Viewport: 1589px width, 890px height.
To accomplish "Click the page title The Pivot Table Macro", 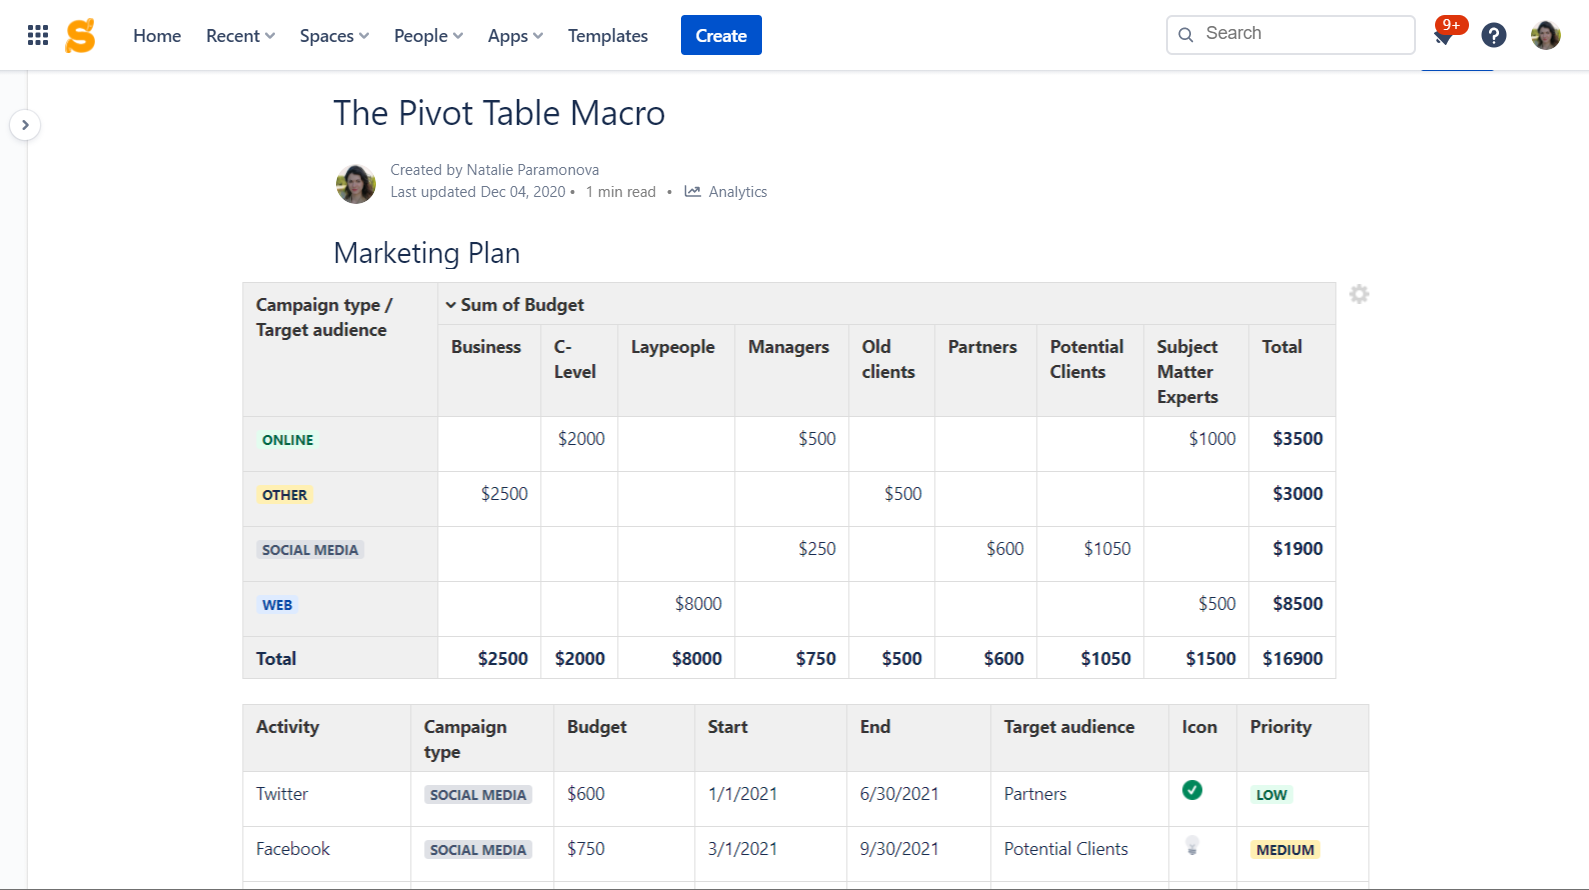I will (x=499, y=113).
